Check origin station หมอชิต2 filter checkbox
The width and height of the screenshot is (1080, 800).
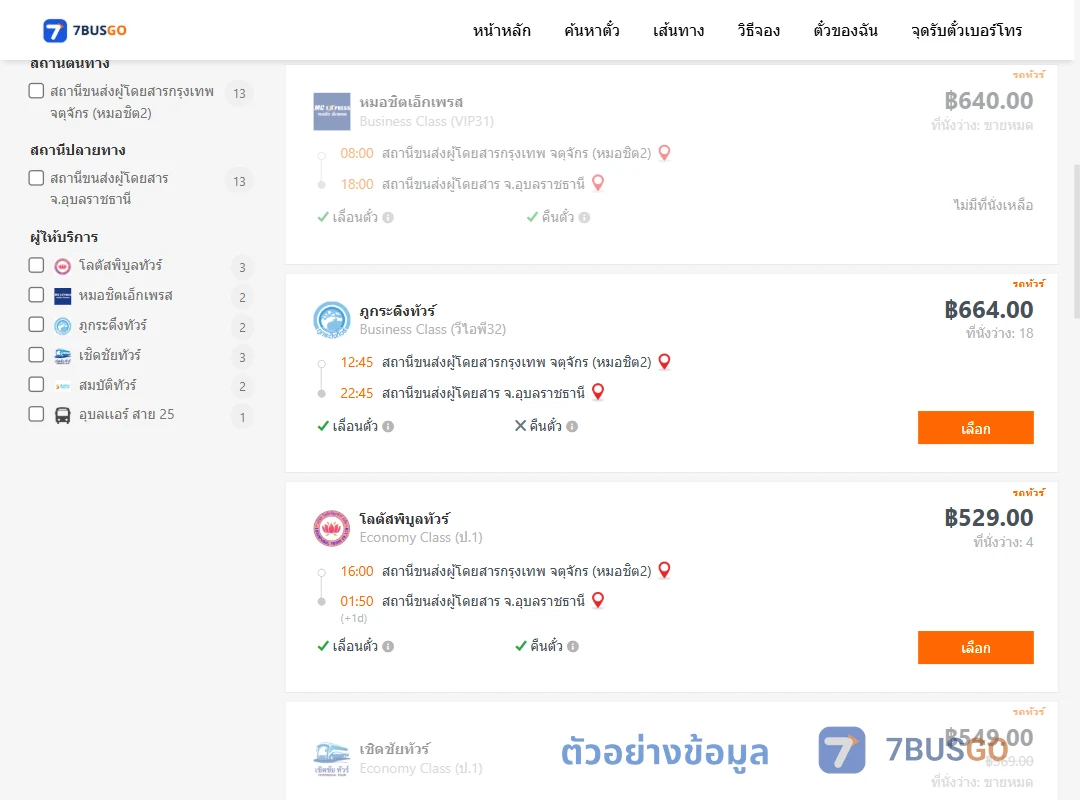(x=37, y=91)
